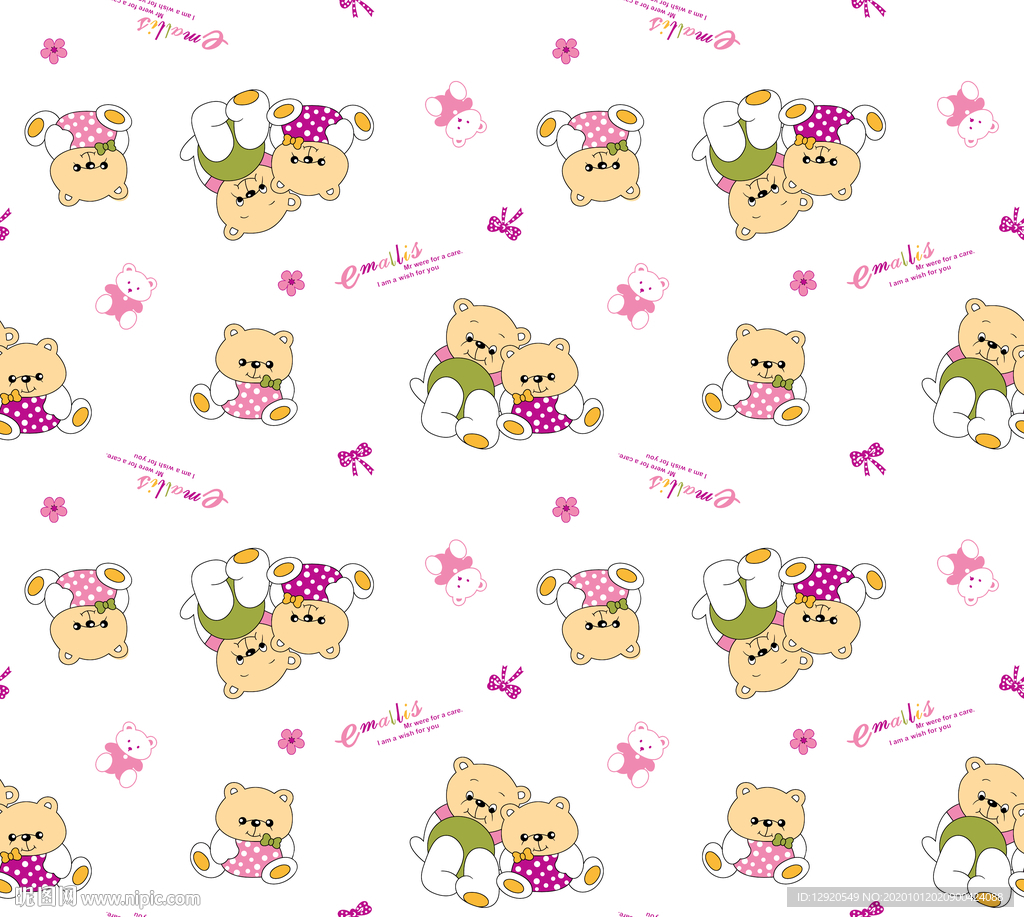Click the magenta bow cut off beside the watermark
1024x917 pixels.
pos(355,909)
